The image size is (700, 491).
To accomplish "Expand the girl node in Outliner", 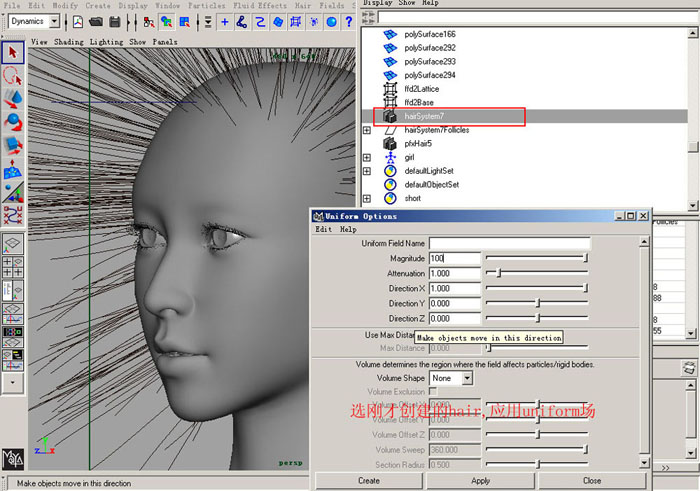I will 367,158.
